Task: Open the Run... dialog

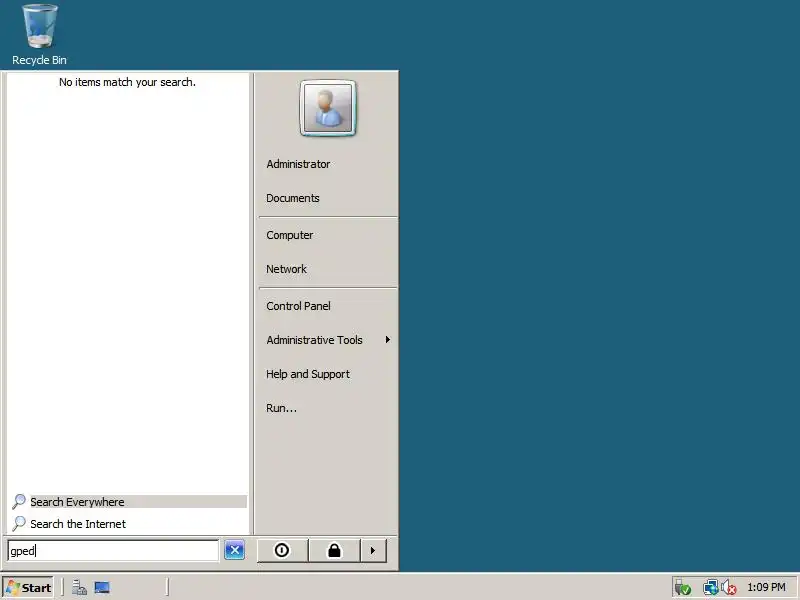Action: 281,408
